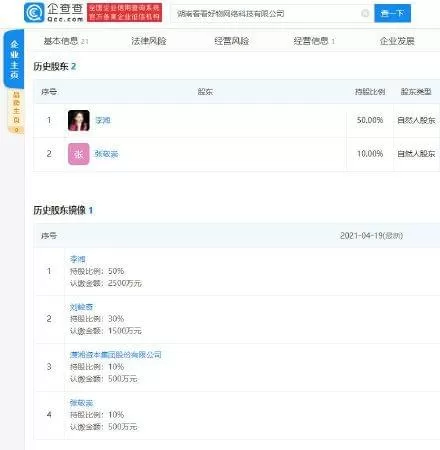Open 潇湘资本集团股份有限公司 company link
This screenshot has height=450, width=440.
(115, 355)
